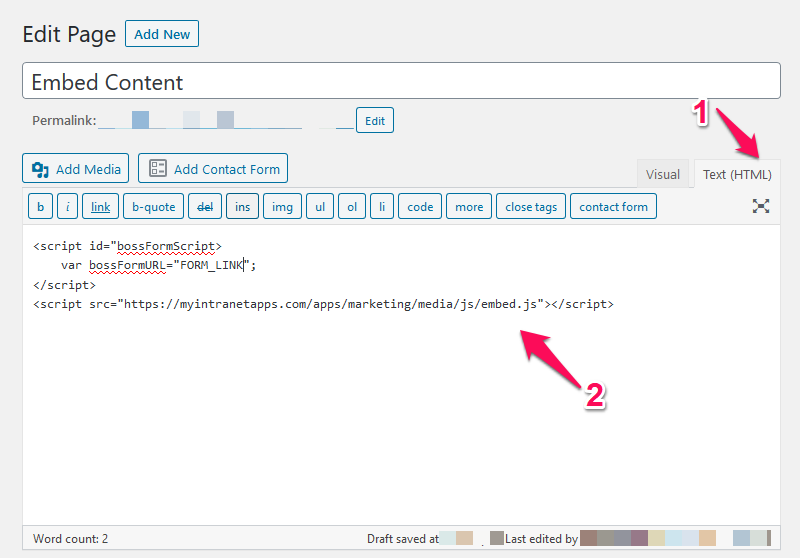Open the Add Media dialog
Image resolution: width=800 pixels, height=558 pixels.
(x=76, y=168)
